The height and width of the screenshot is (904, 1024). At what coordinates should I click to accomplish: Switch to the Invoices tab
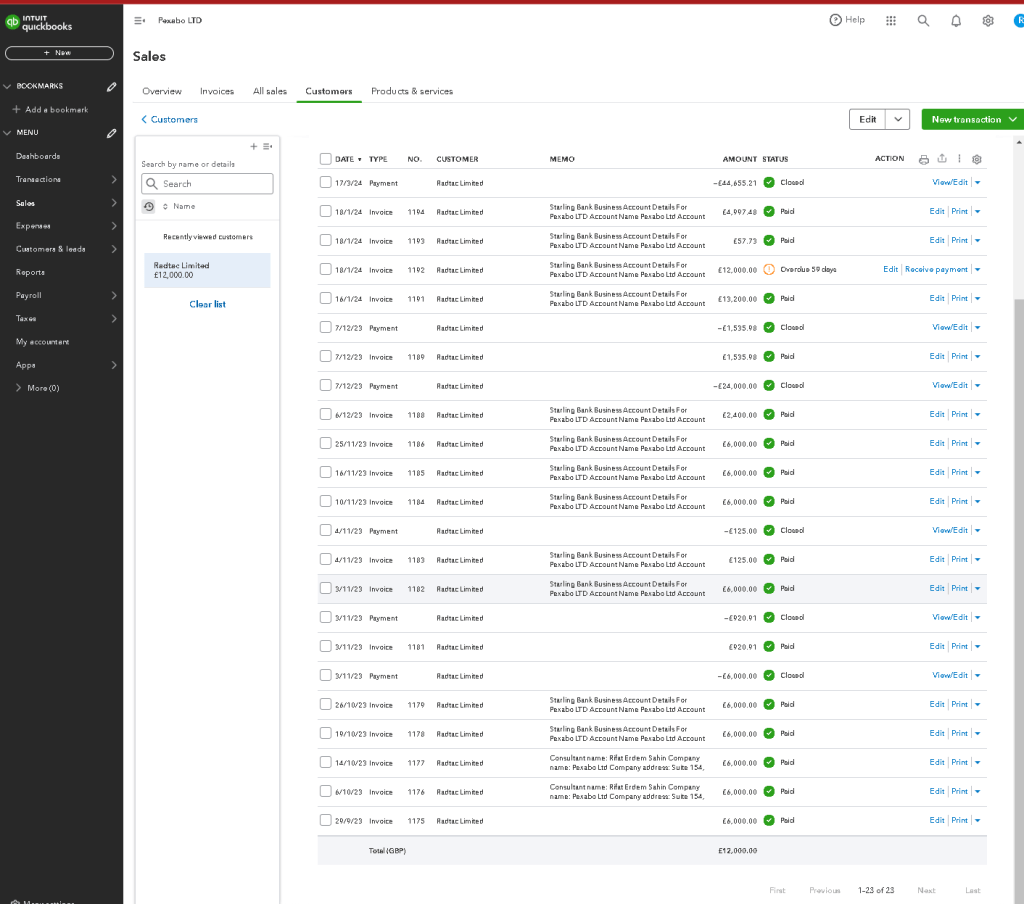(217, 91)
